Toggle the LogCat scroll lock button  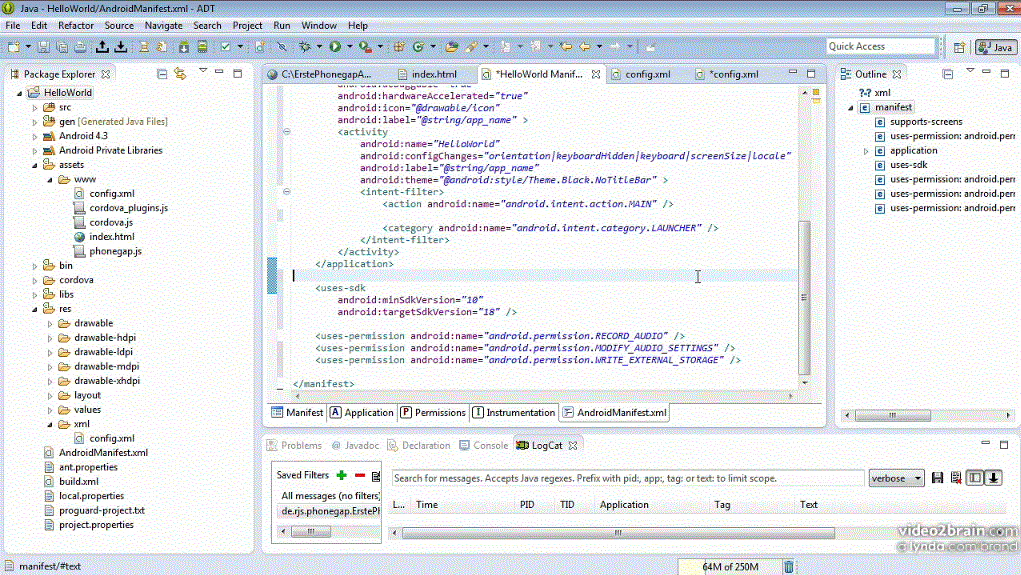click(993, 478)
